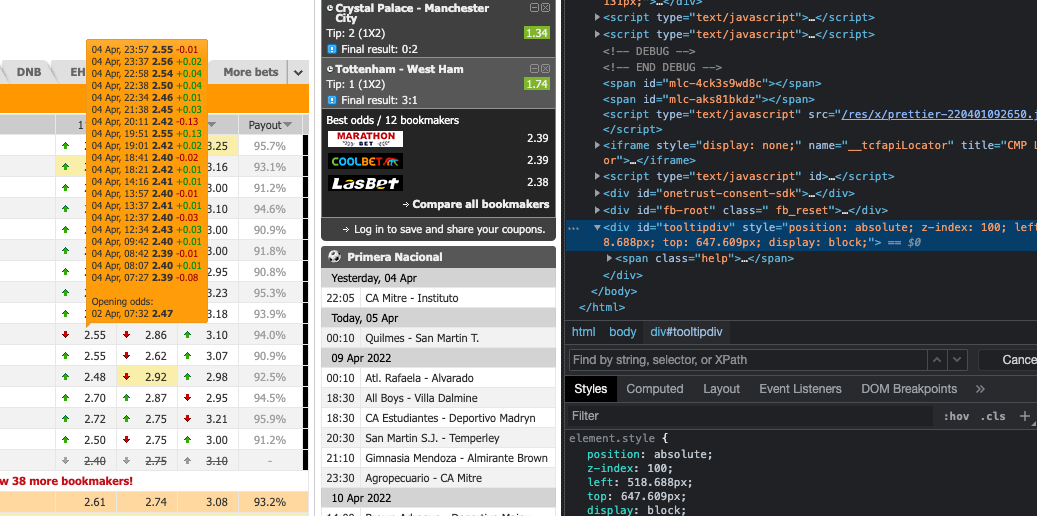This screenshot has height=516, width=1037.
Task: Click the green 1.74 odds box in the coupon
Action: [536, 84]
